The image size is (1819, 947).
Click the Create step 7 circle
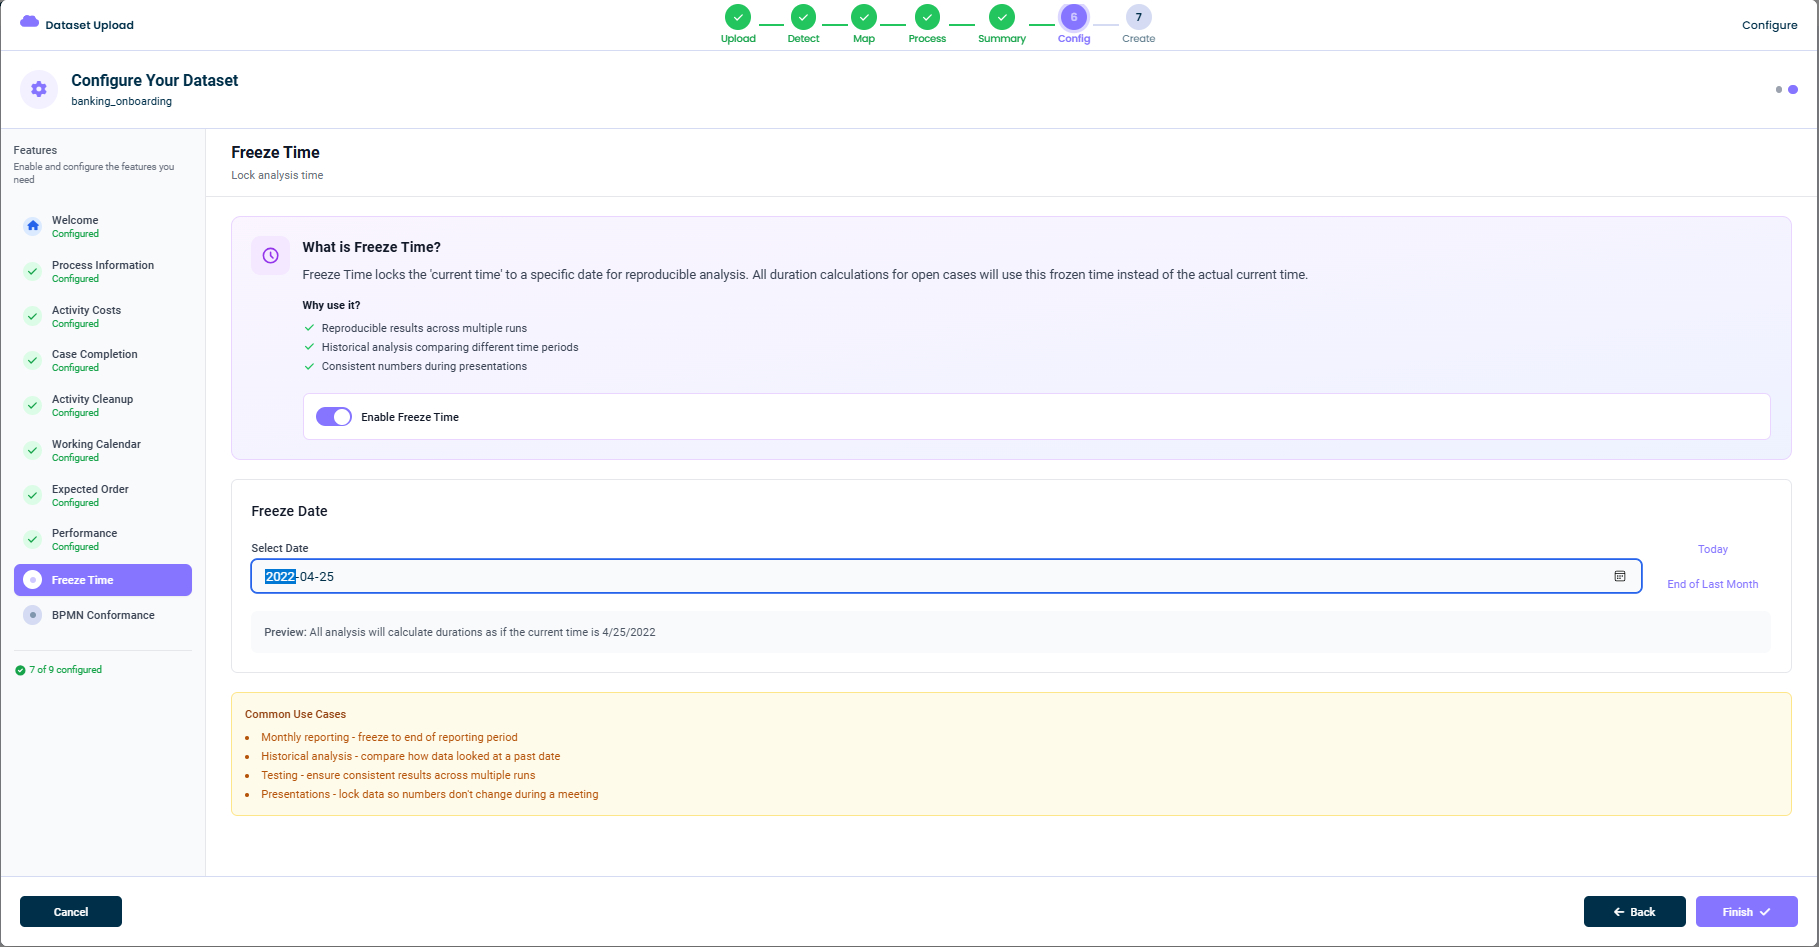1138,17
